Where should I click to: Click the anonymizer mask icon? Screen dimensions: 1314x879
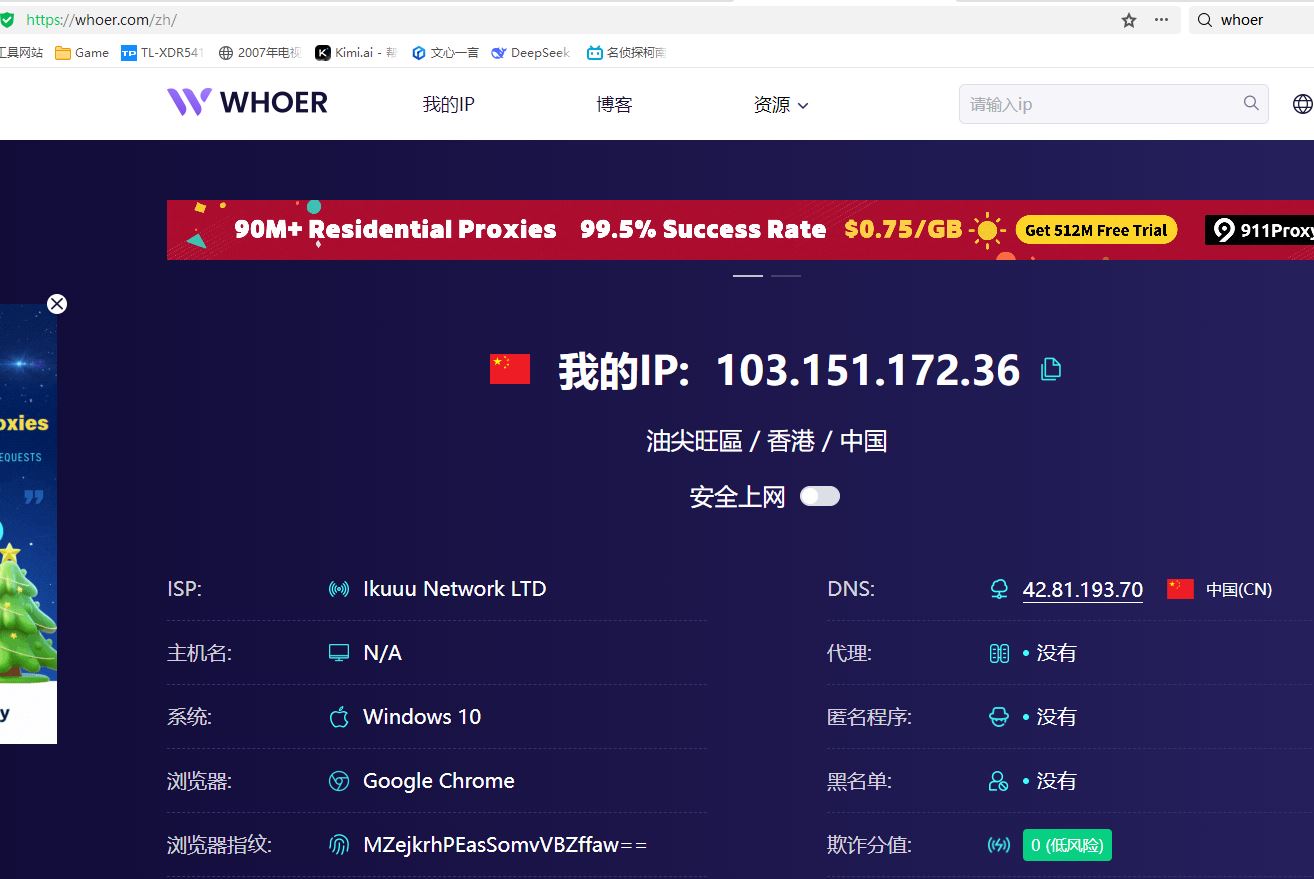(x=998, y=717)
